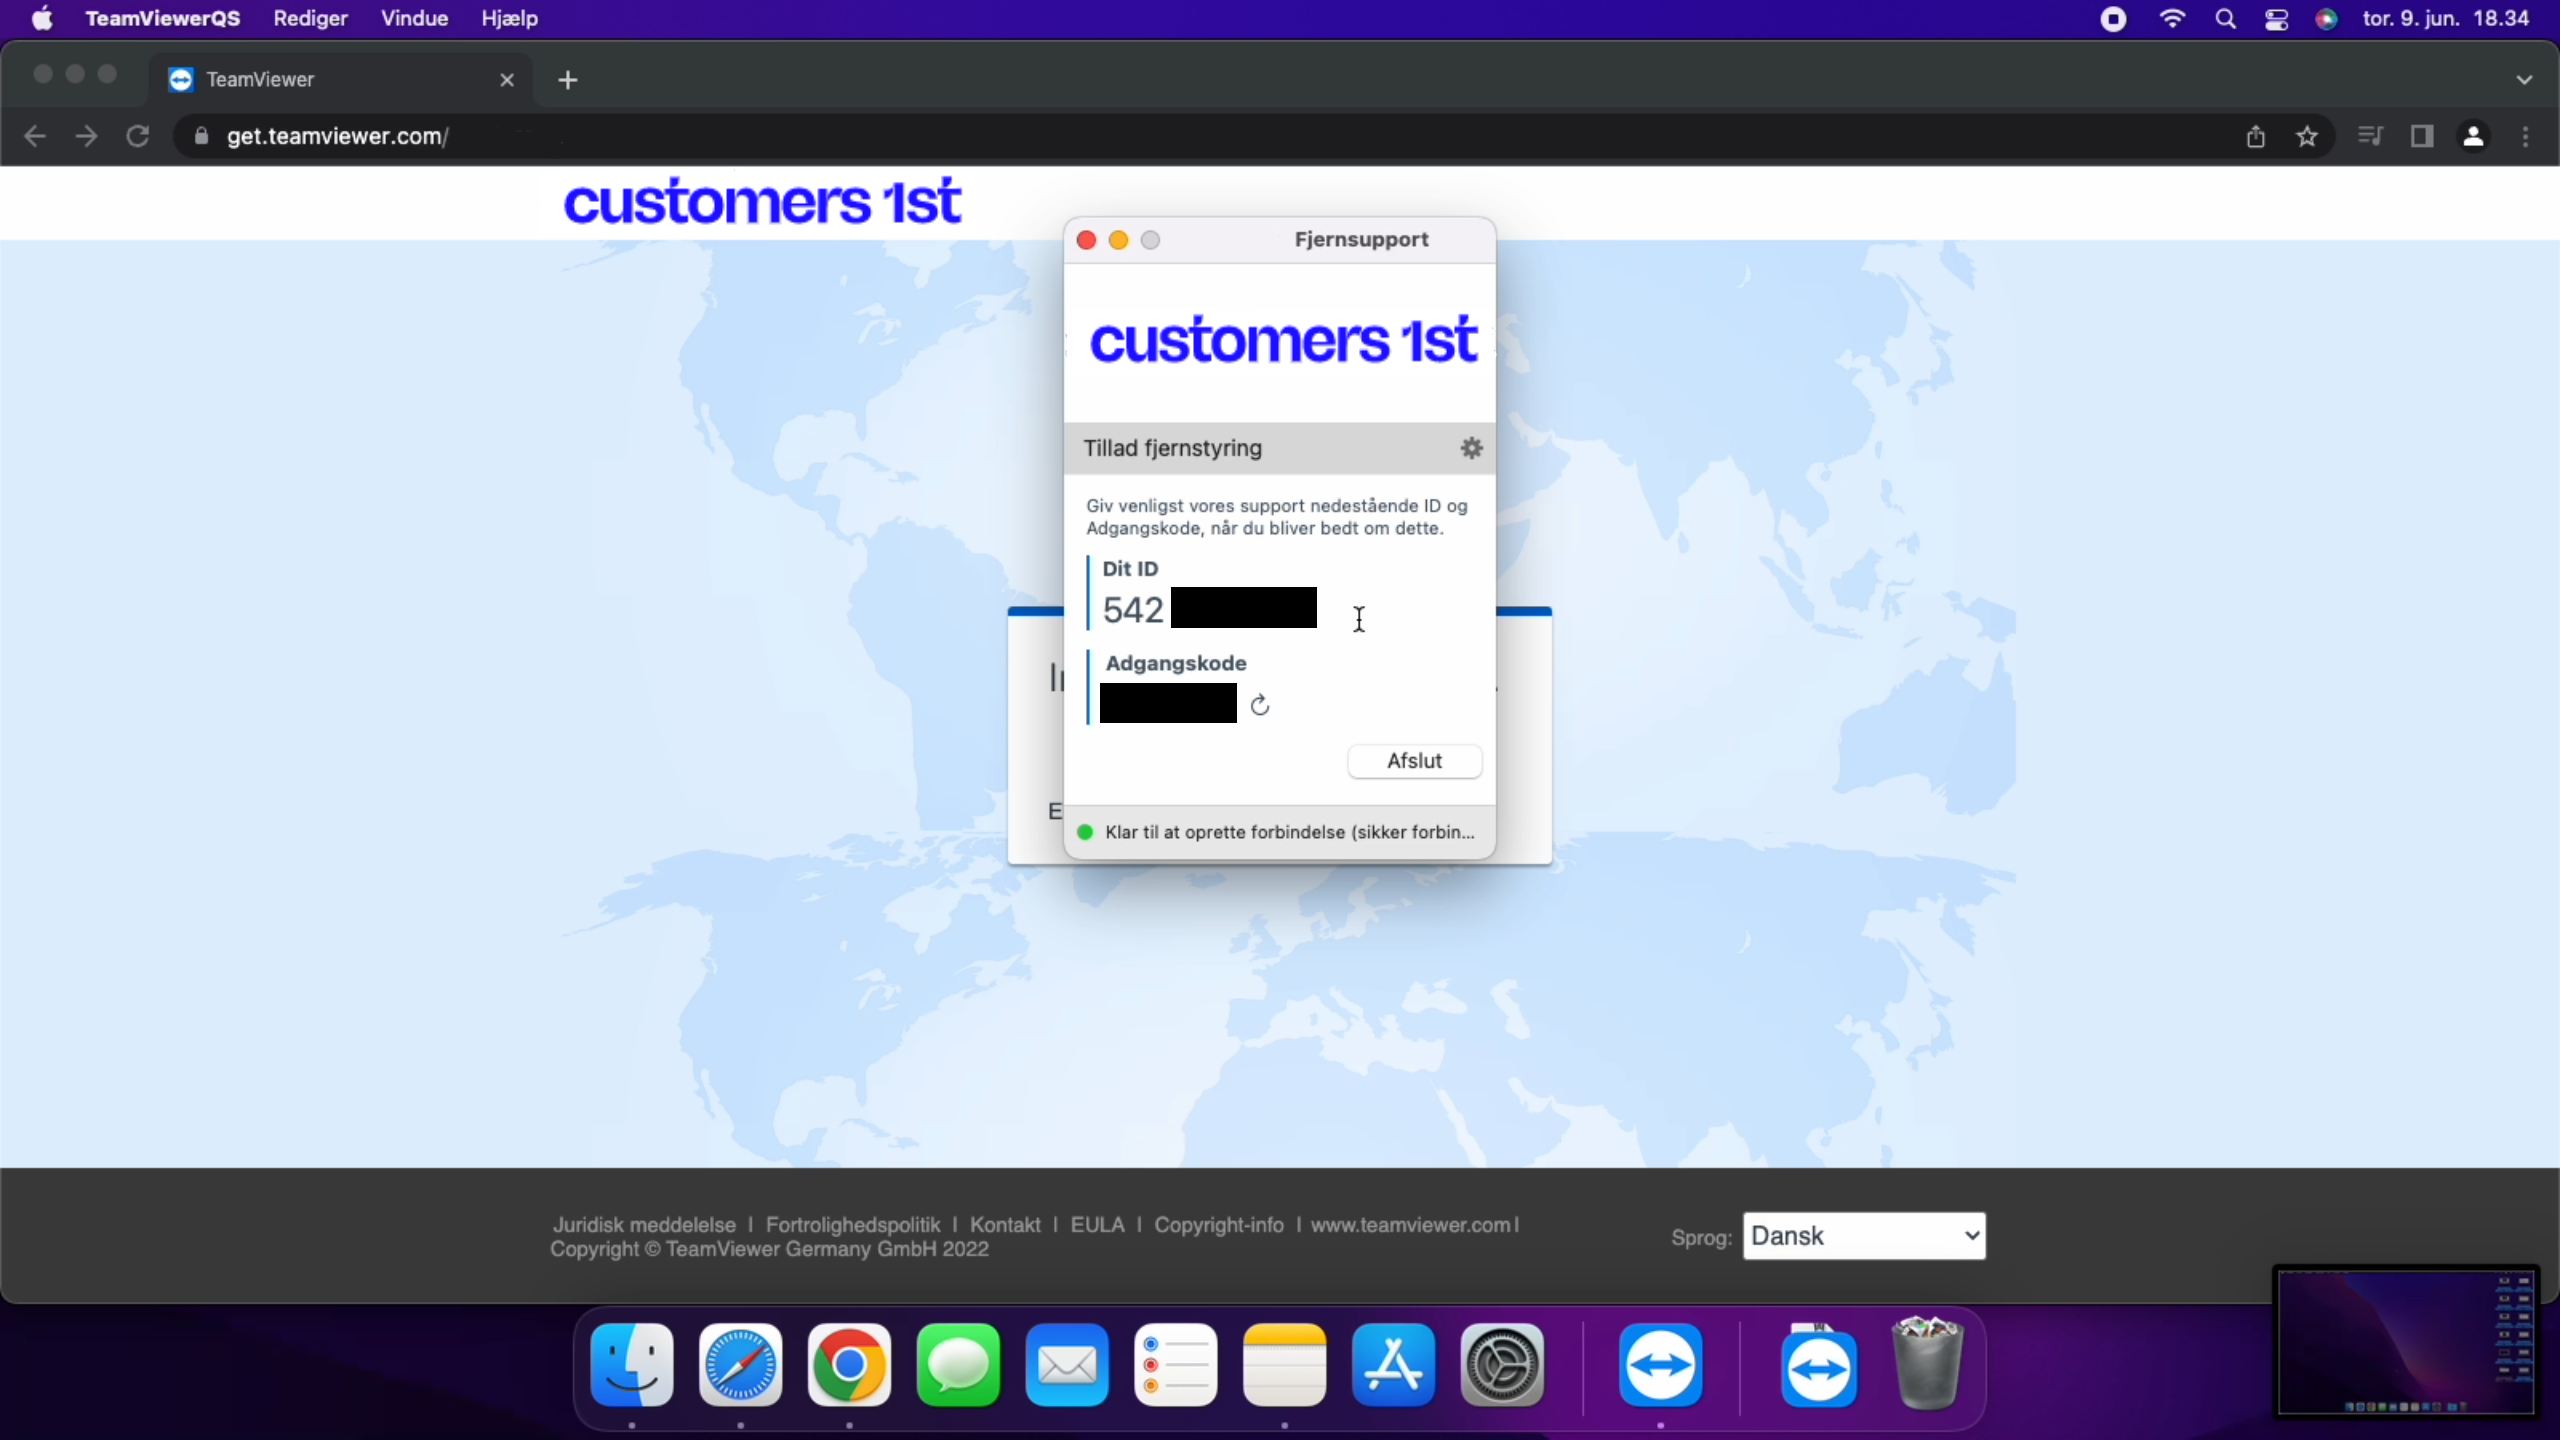Click the connection status text Klar til
Screen dimensions: 2560x1440
(x=1290, y=832)
